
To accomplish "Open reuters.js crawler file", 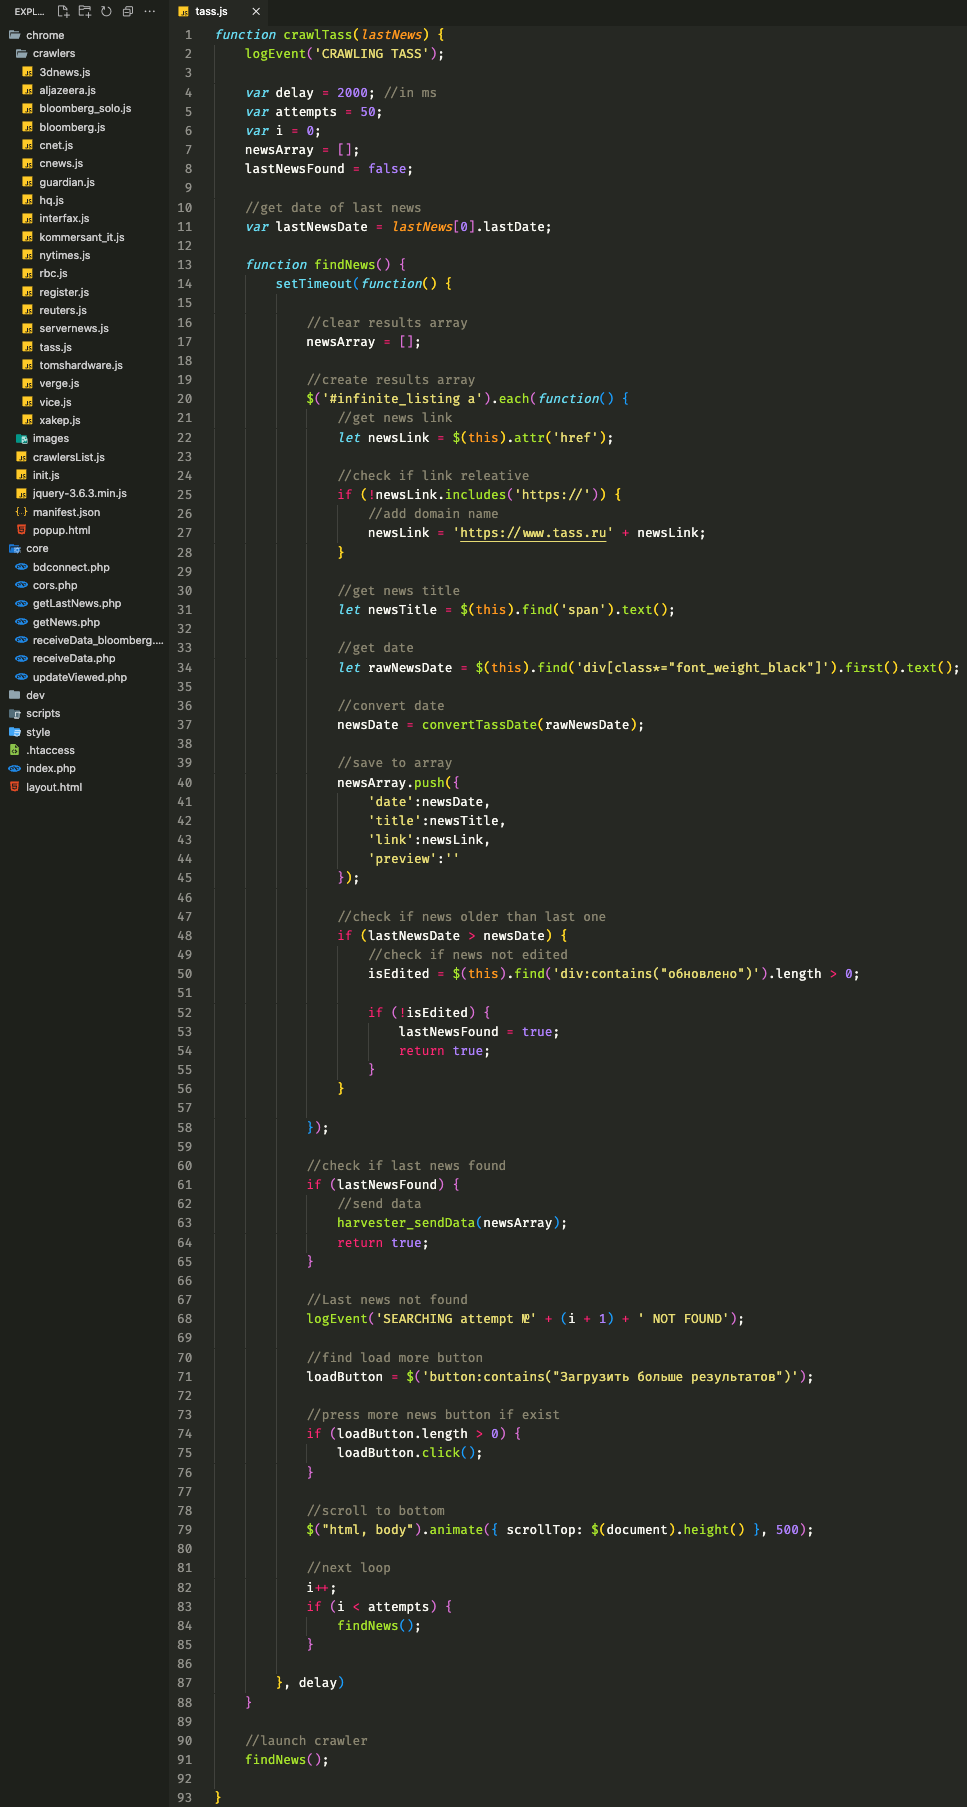I will click(63, 310).
